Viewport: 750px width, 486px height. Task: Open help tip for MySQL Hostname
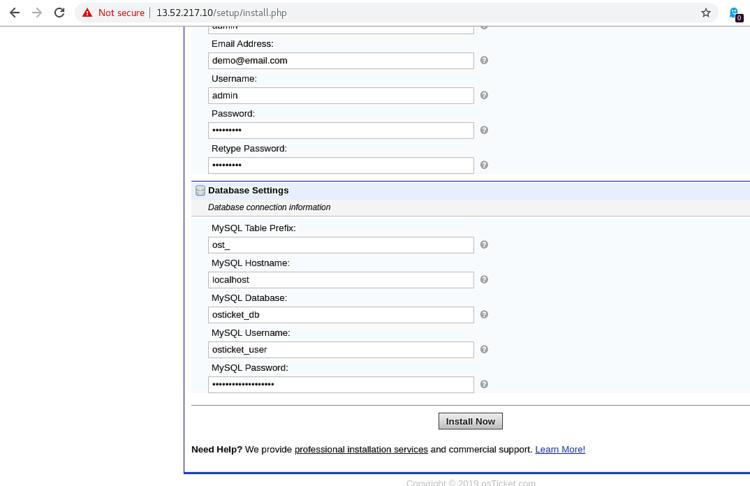[484, 280]
